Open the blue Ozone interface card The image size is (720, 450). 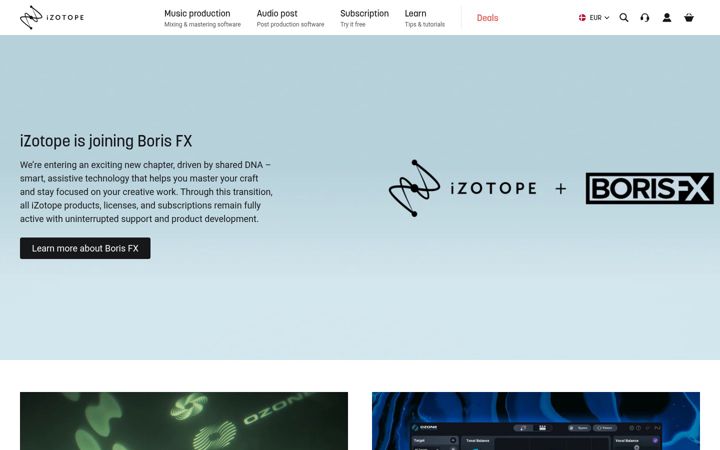click(536, 421)
